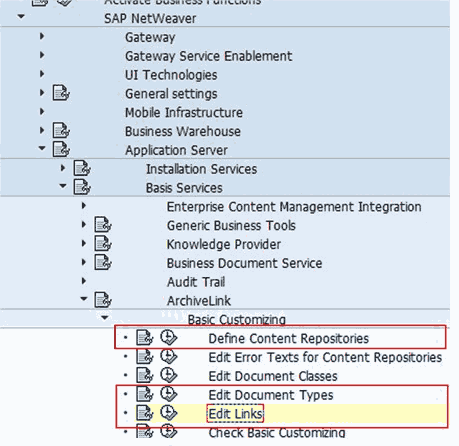This screenshot has height=446, width=459.
Task: Expand the Mobile Infrastructure node
Action: coord(42,111)
